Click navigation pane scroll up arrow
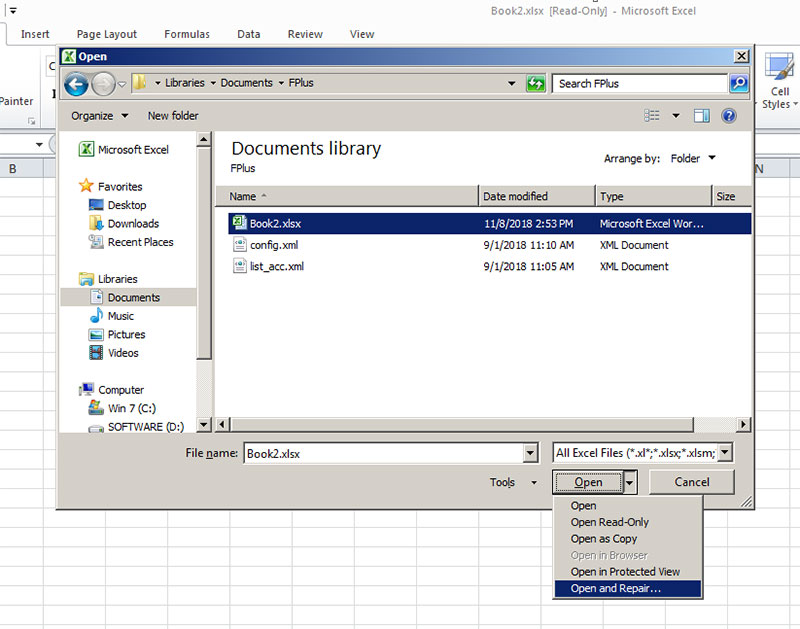This screenshot has width=800, height=629. [204, 139]
